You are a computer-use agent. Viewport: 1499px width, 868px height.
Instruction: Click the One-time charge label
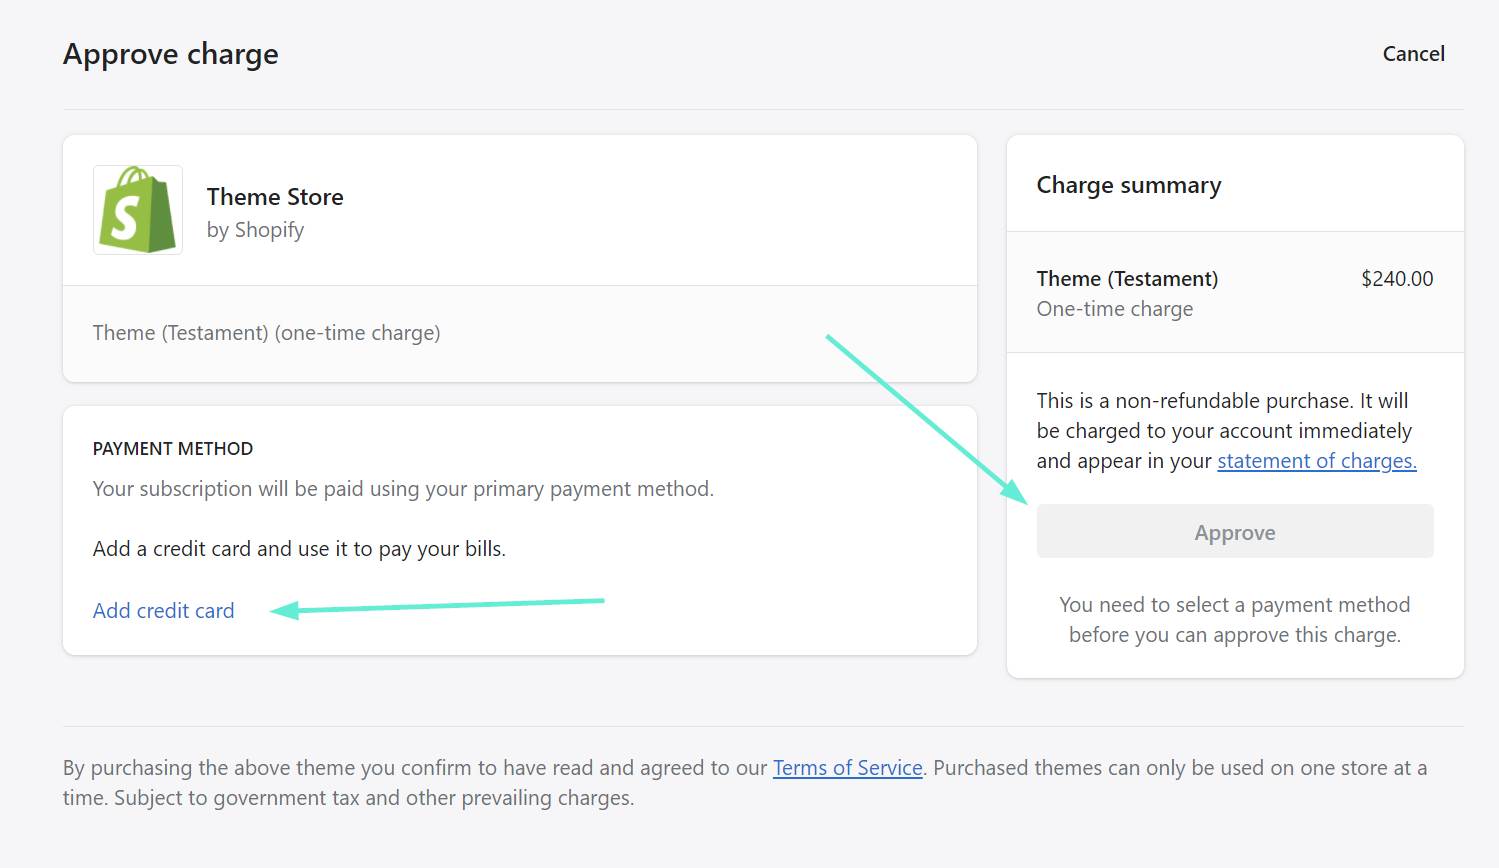pyautogui.click(x=1114, y=309)
